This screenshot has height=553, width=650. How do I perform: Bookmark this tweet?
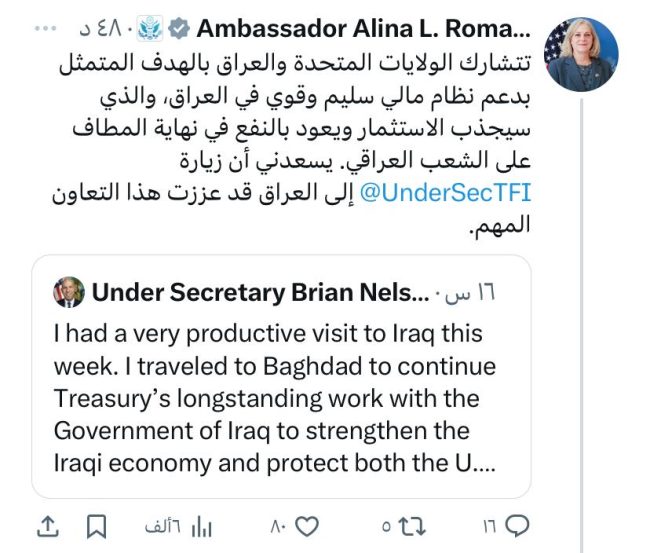(x=96, y=526)
